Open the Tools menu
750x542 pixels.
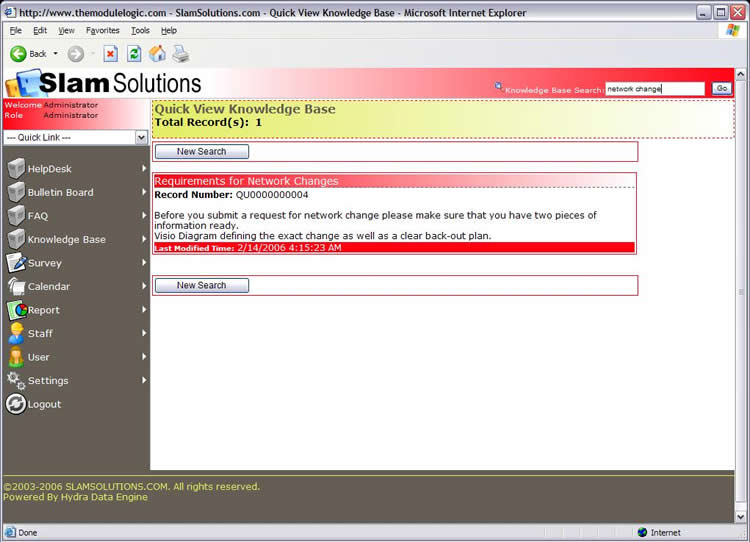pos(141,31)
